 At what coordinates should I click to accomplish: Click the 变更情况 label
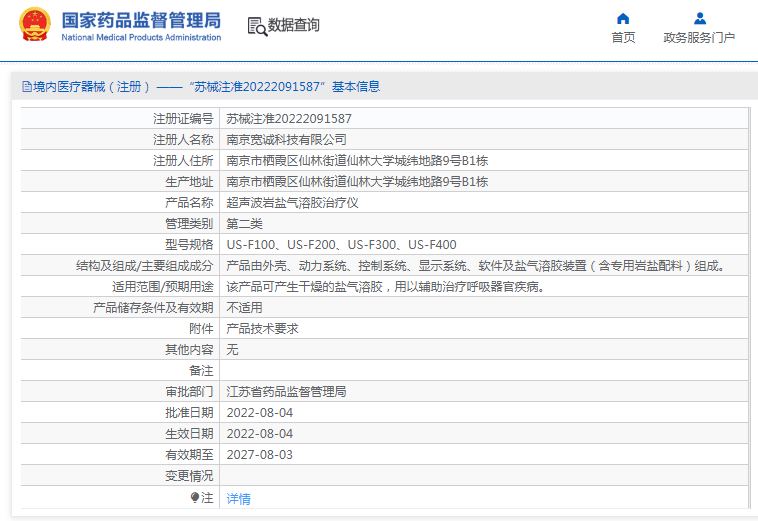coord(189,476)
